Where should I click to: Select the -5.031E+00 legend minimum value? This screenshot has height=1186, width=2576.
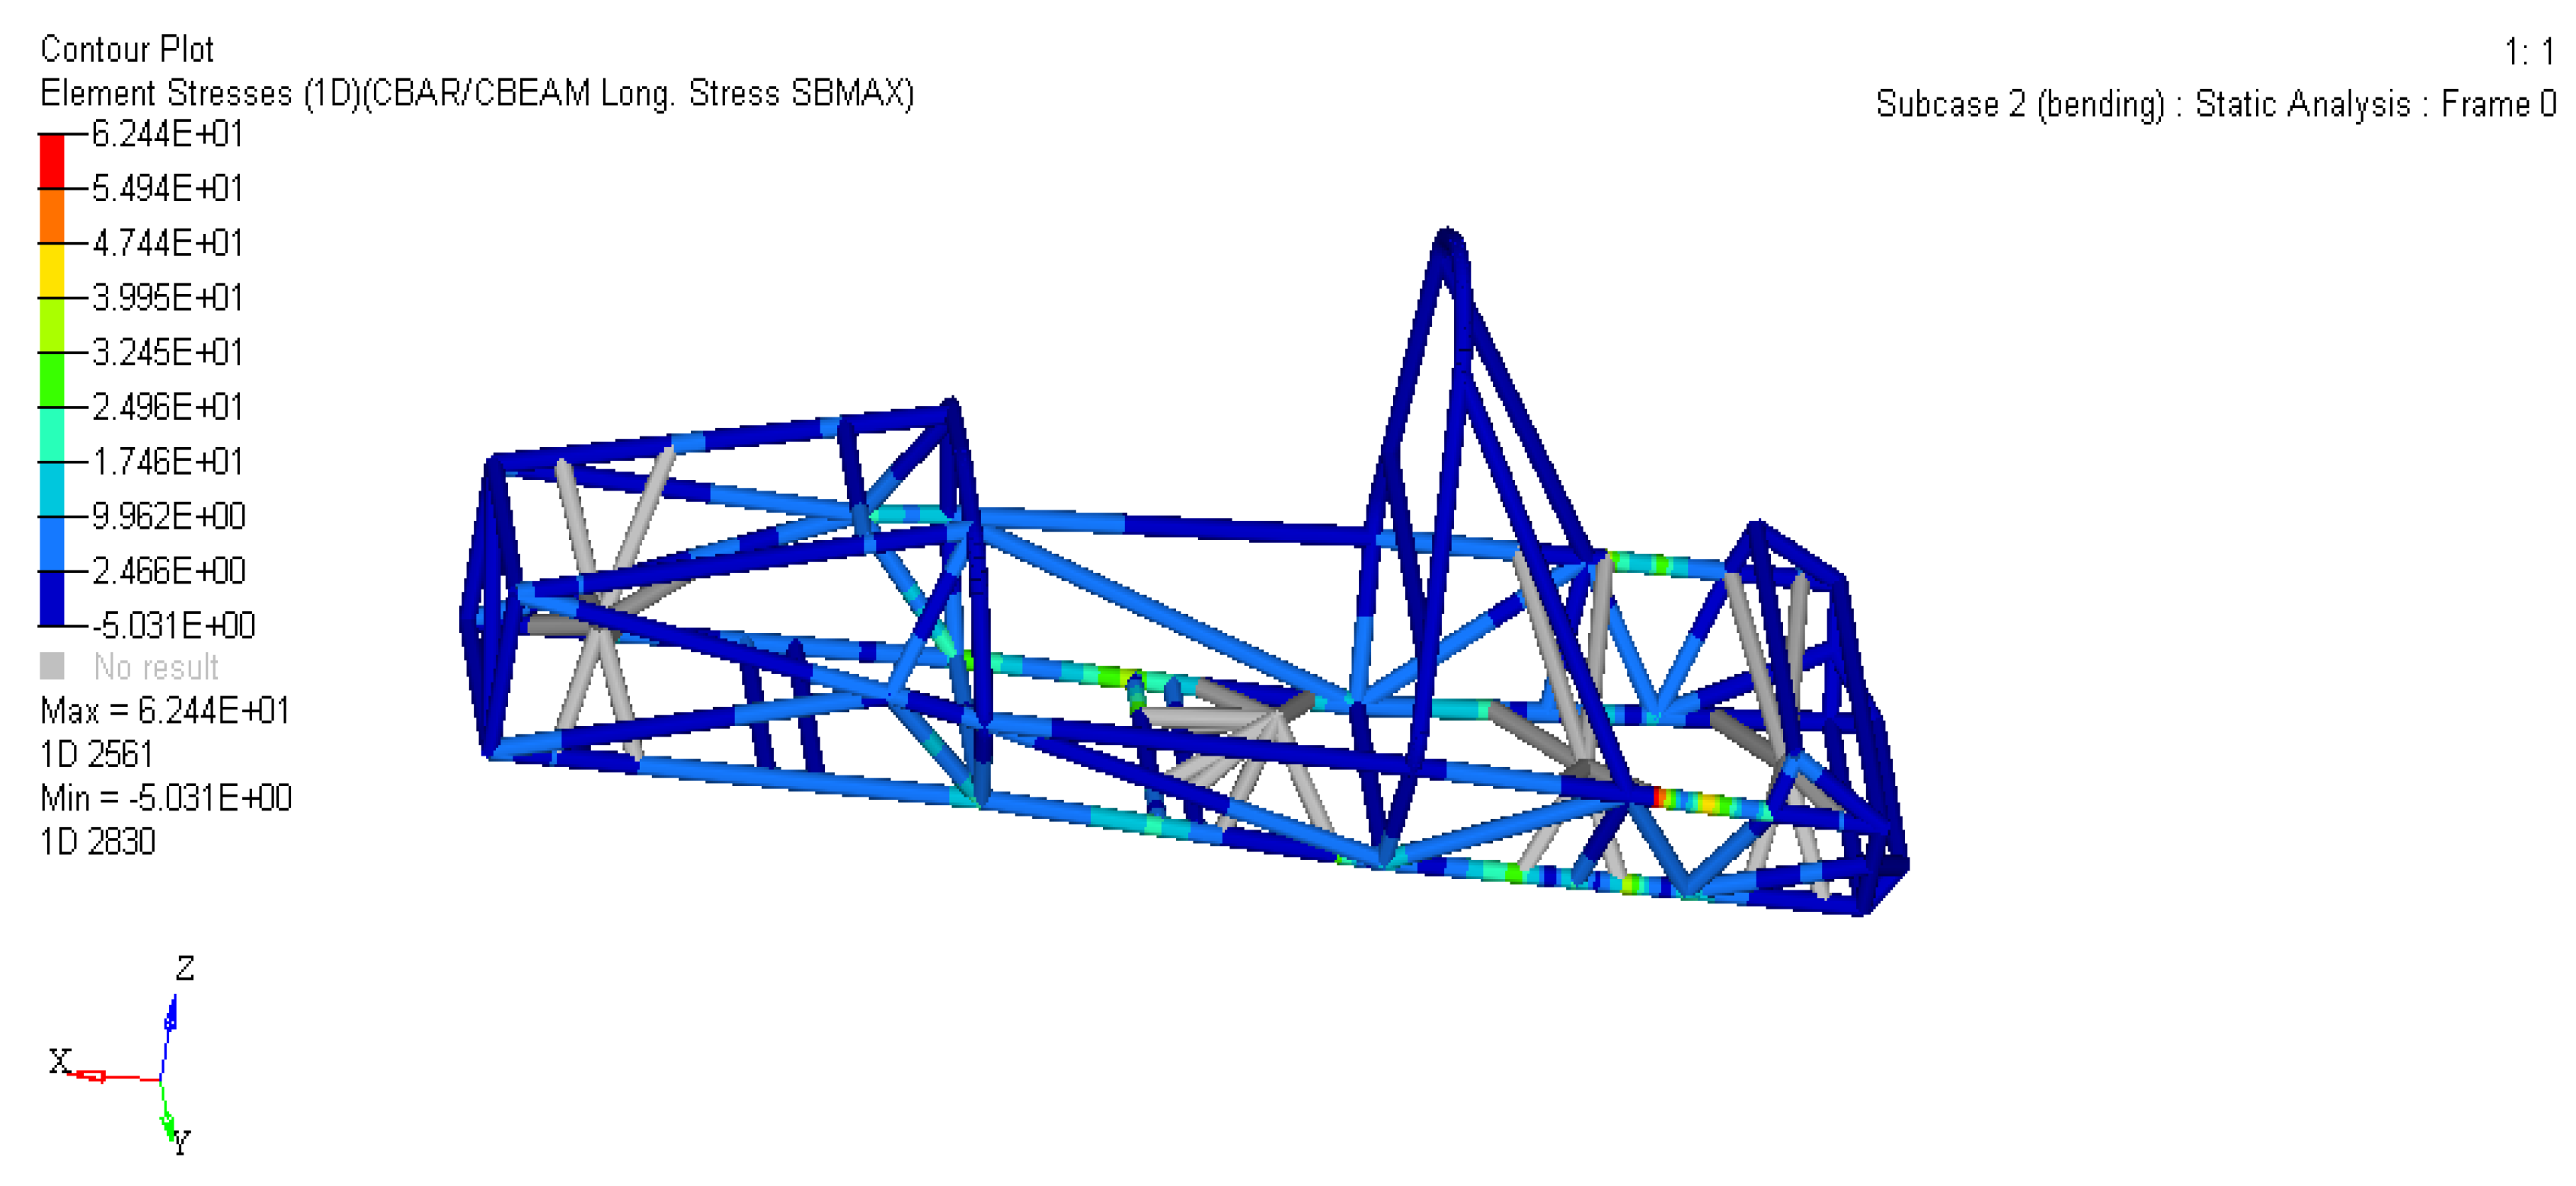click(x=173, y=626)
